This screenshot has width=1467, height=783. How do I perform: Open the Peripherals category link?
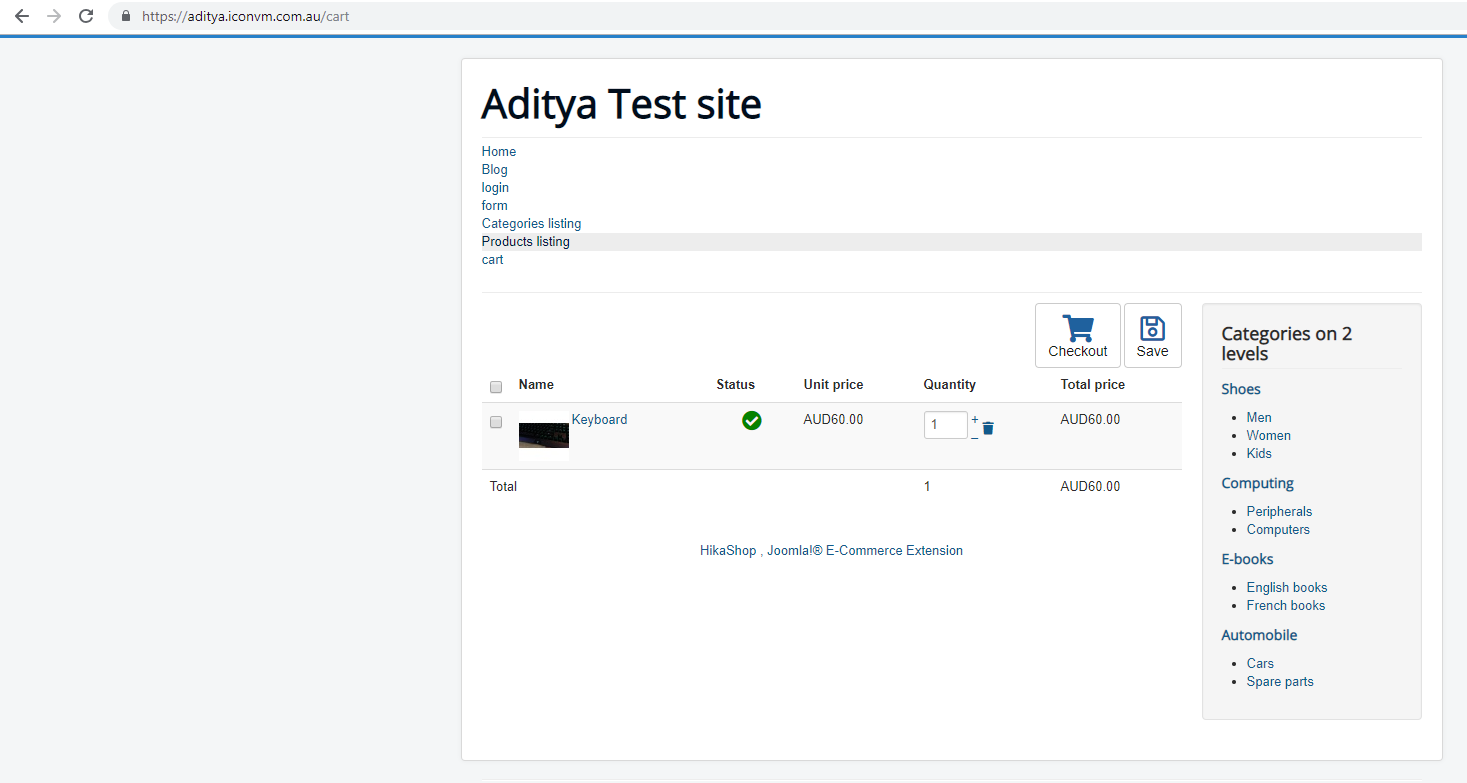click(x=1279, y=512)
